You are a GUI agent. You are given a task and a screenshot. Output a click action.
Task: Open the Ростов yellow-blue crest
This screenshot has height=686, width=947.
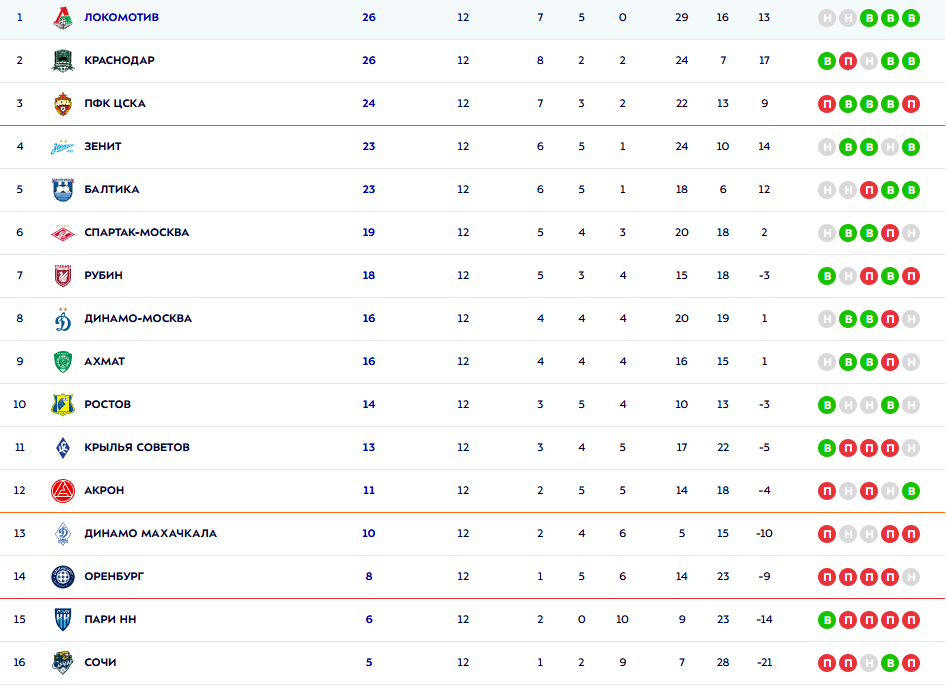[x=63, y=405]
